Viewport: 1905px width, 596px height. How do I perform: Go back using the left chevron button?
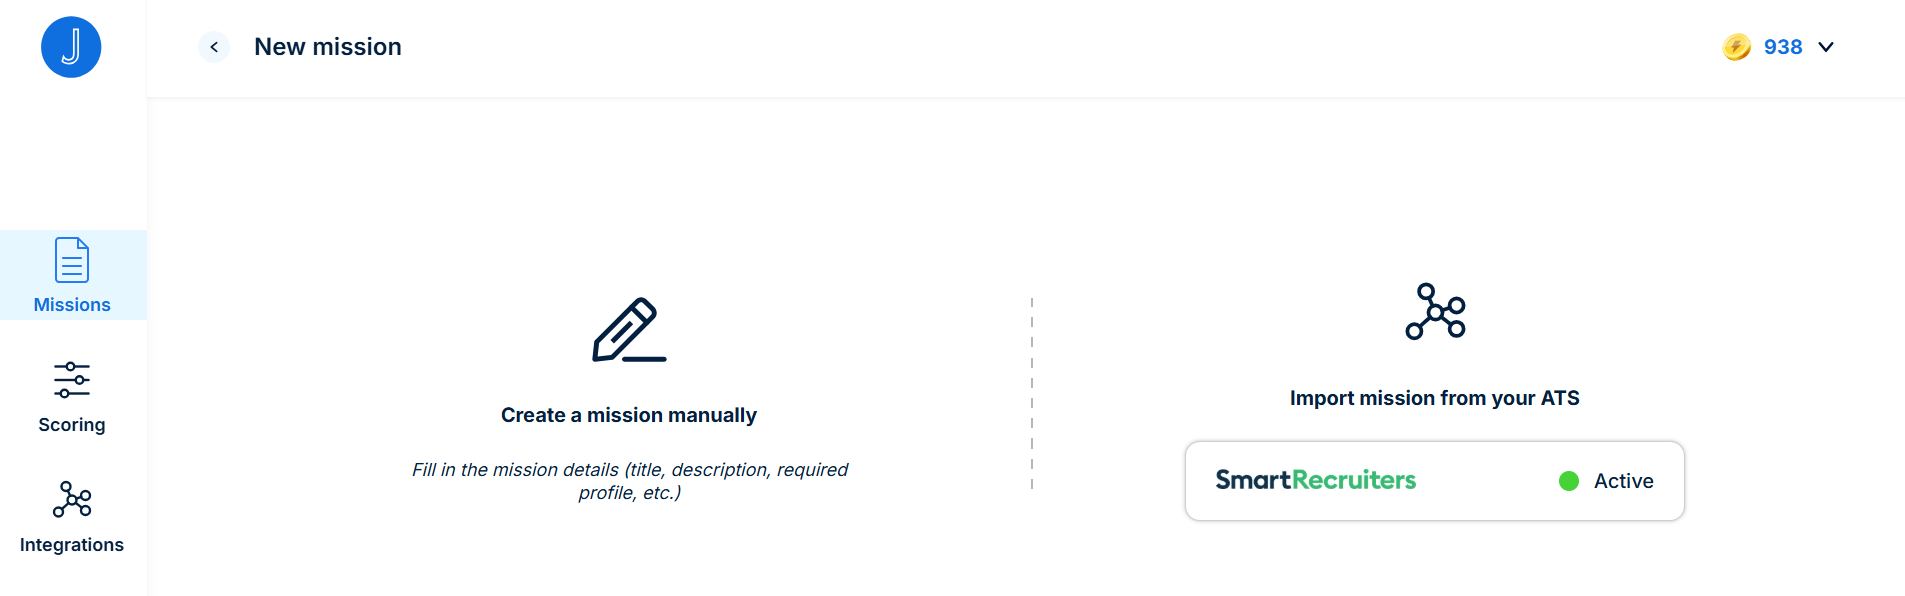click(x=214, y=47)
